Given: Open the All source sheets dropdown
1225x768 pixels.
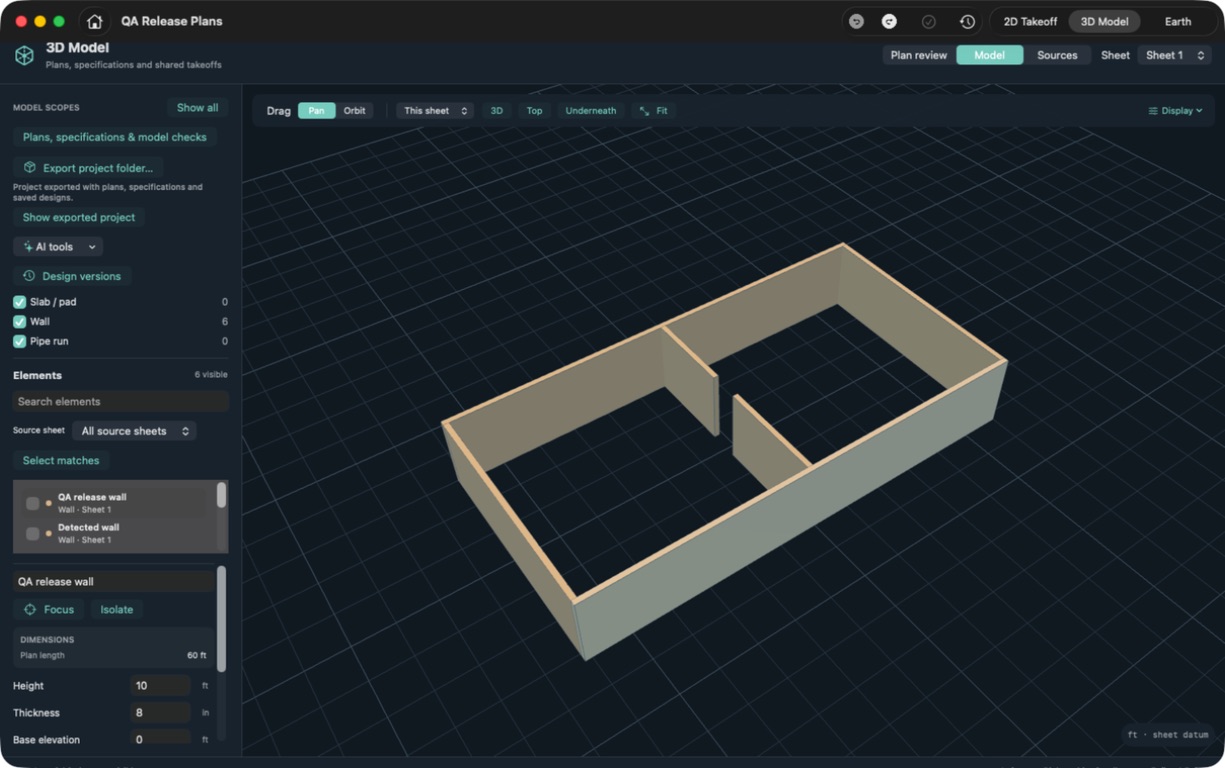Looking at the screenshot, I should pos(134,431).
